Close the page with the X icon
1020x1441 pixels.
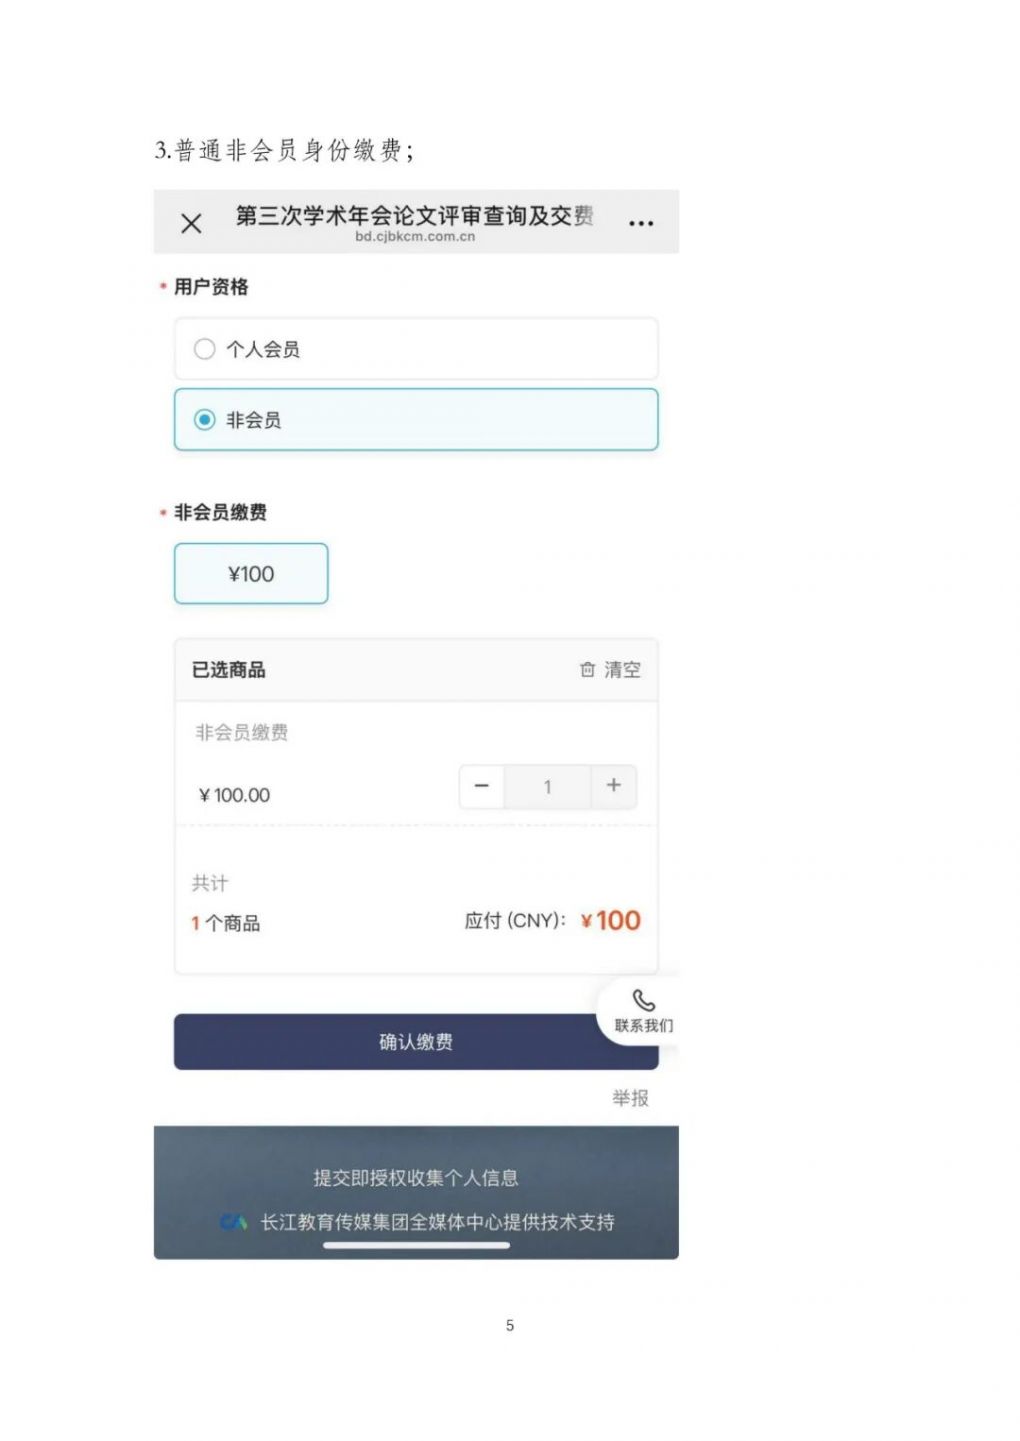(x=191, y=223)
